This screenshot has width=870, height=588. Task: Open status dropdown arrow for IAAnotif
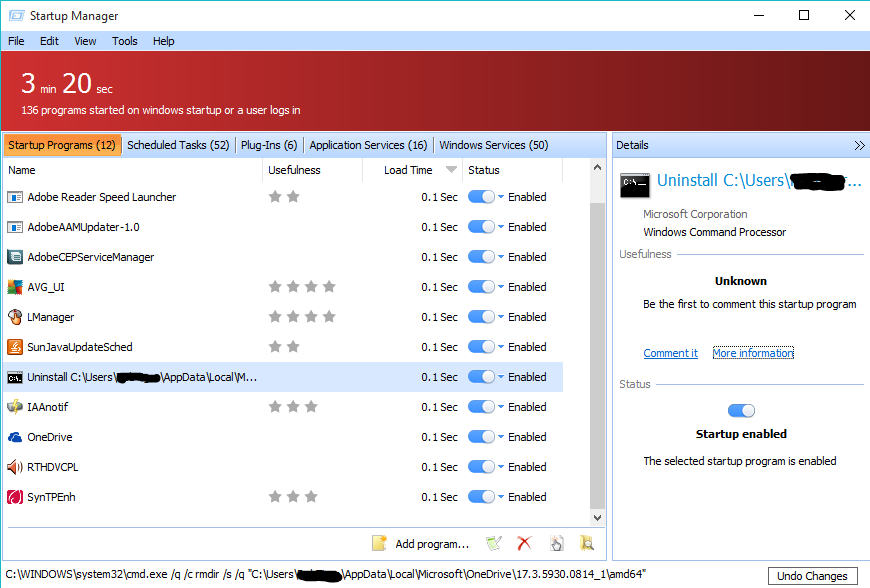point(501,407)
